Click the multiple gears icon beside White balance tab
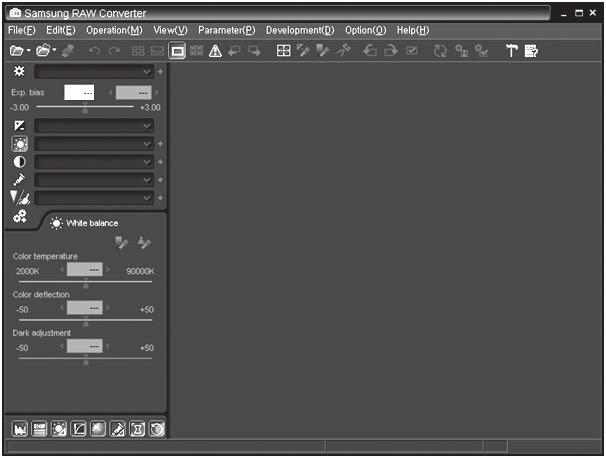The height and width of the screenshot is (458, 606). [20, 216]
